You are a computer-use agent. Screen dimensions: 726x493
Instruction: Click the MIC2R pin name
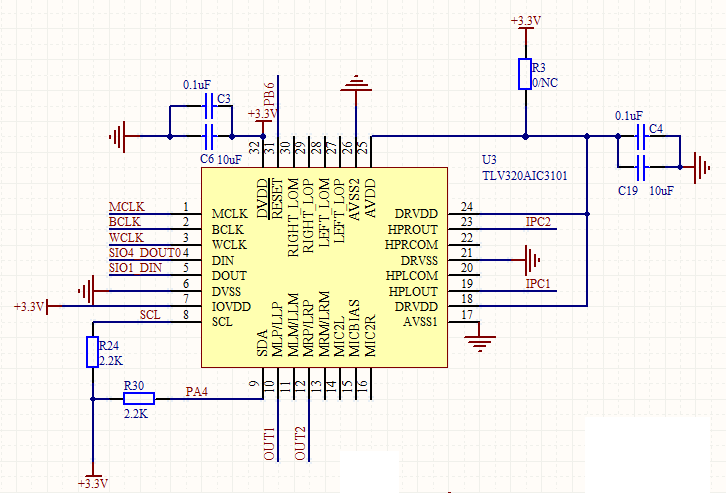point(370,336)
